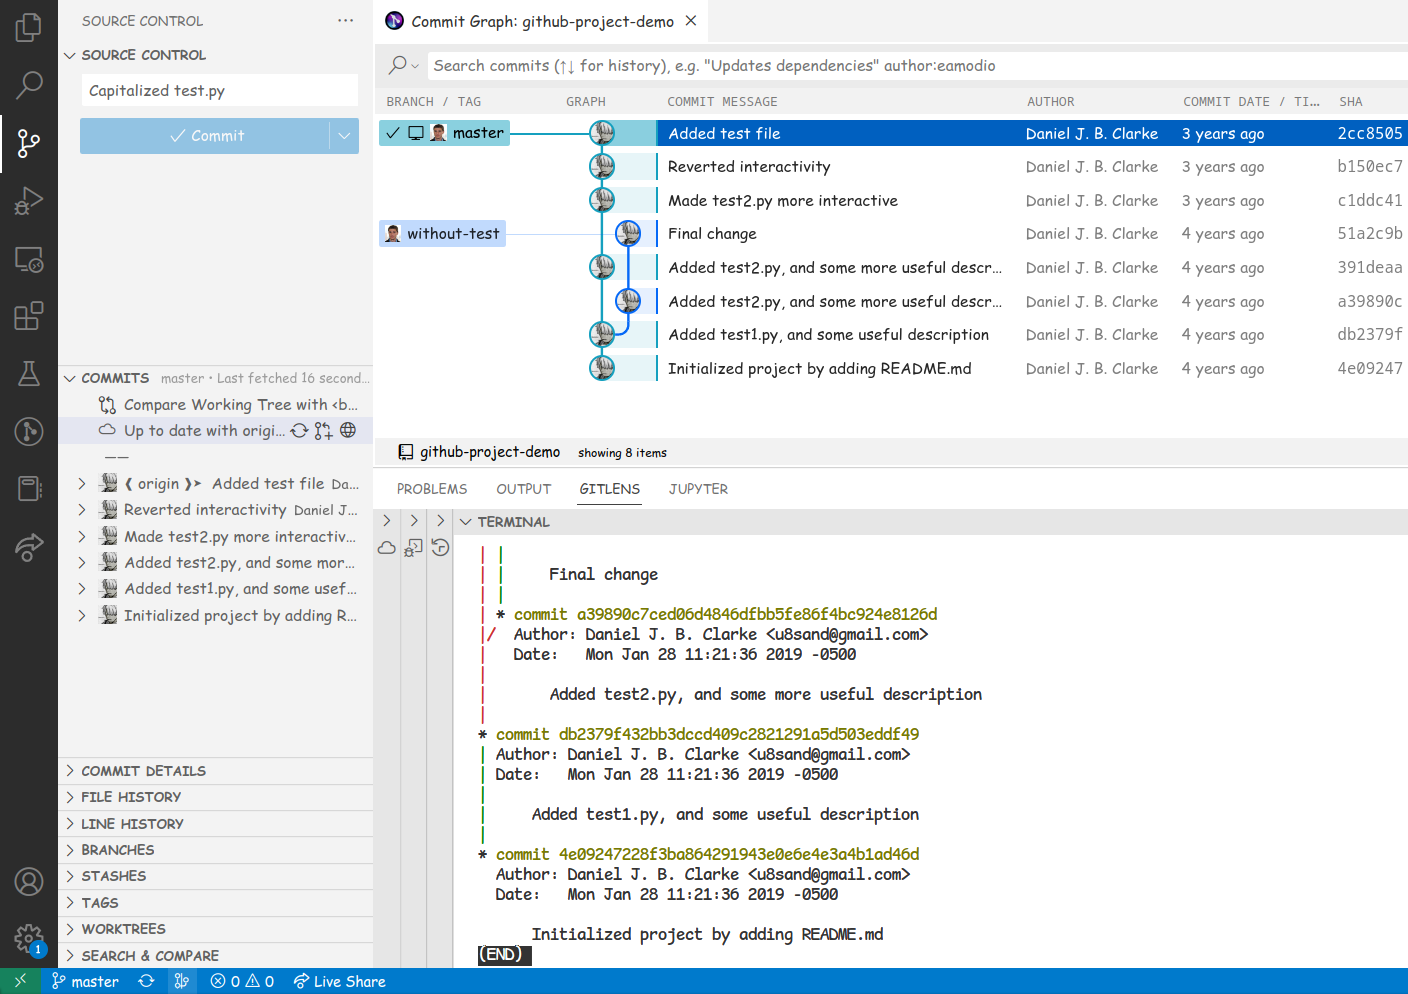Click the commit message input field
This screenshot has height=994, width=1408.
point(219,91)
